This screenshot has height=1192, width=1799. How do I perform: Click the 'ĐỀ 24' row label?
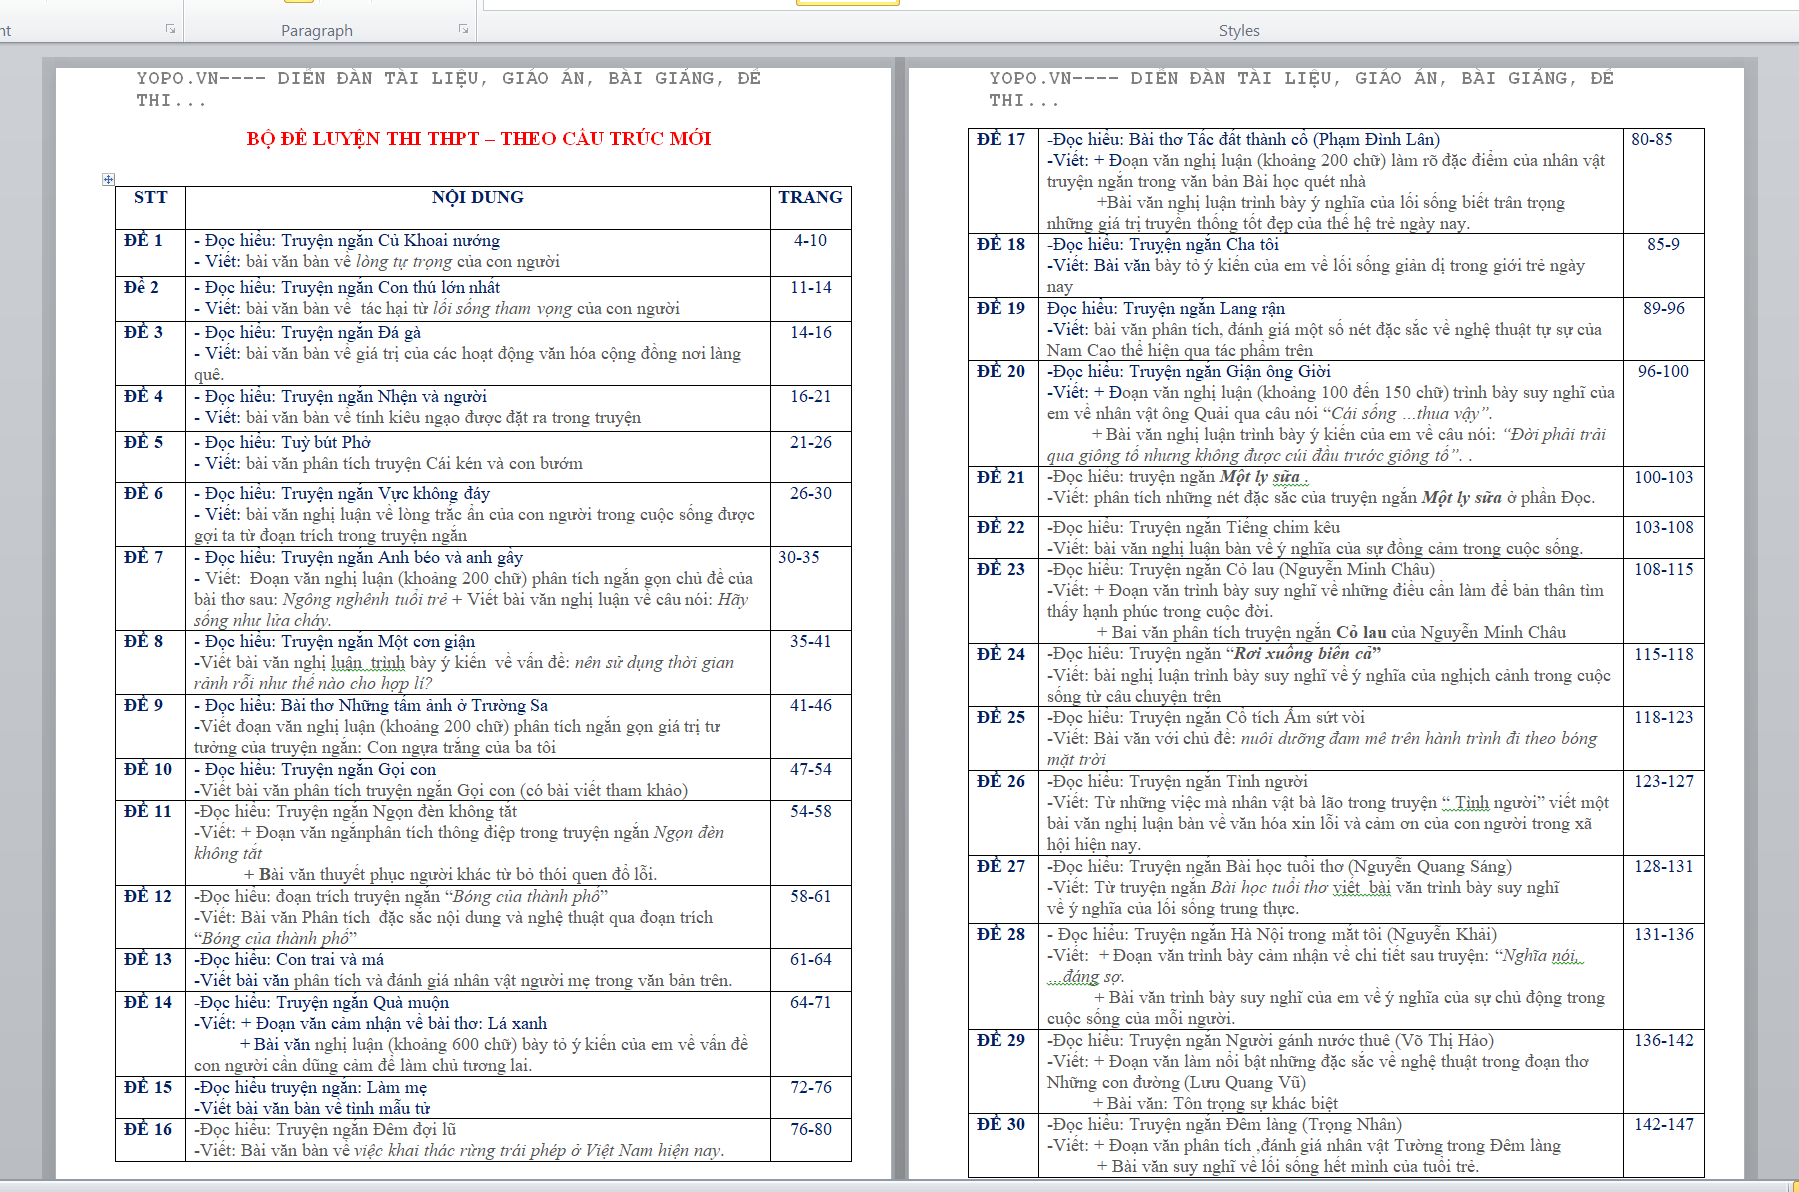[x=1001, y=654]
